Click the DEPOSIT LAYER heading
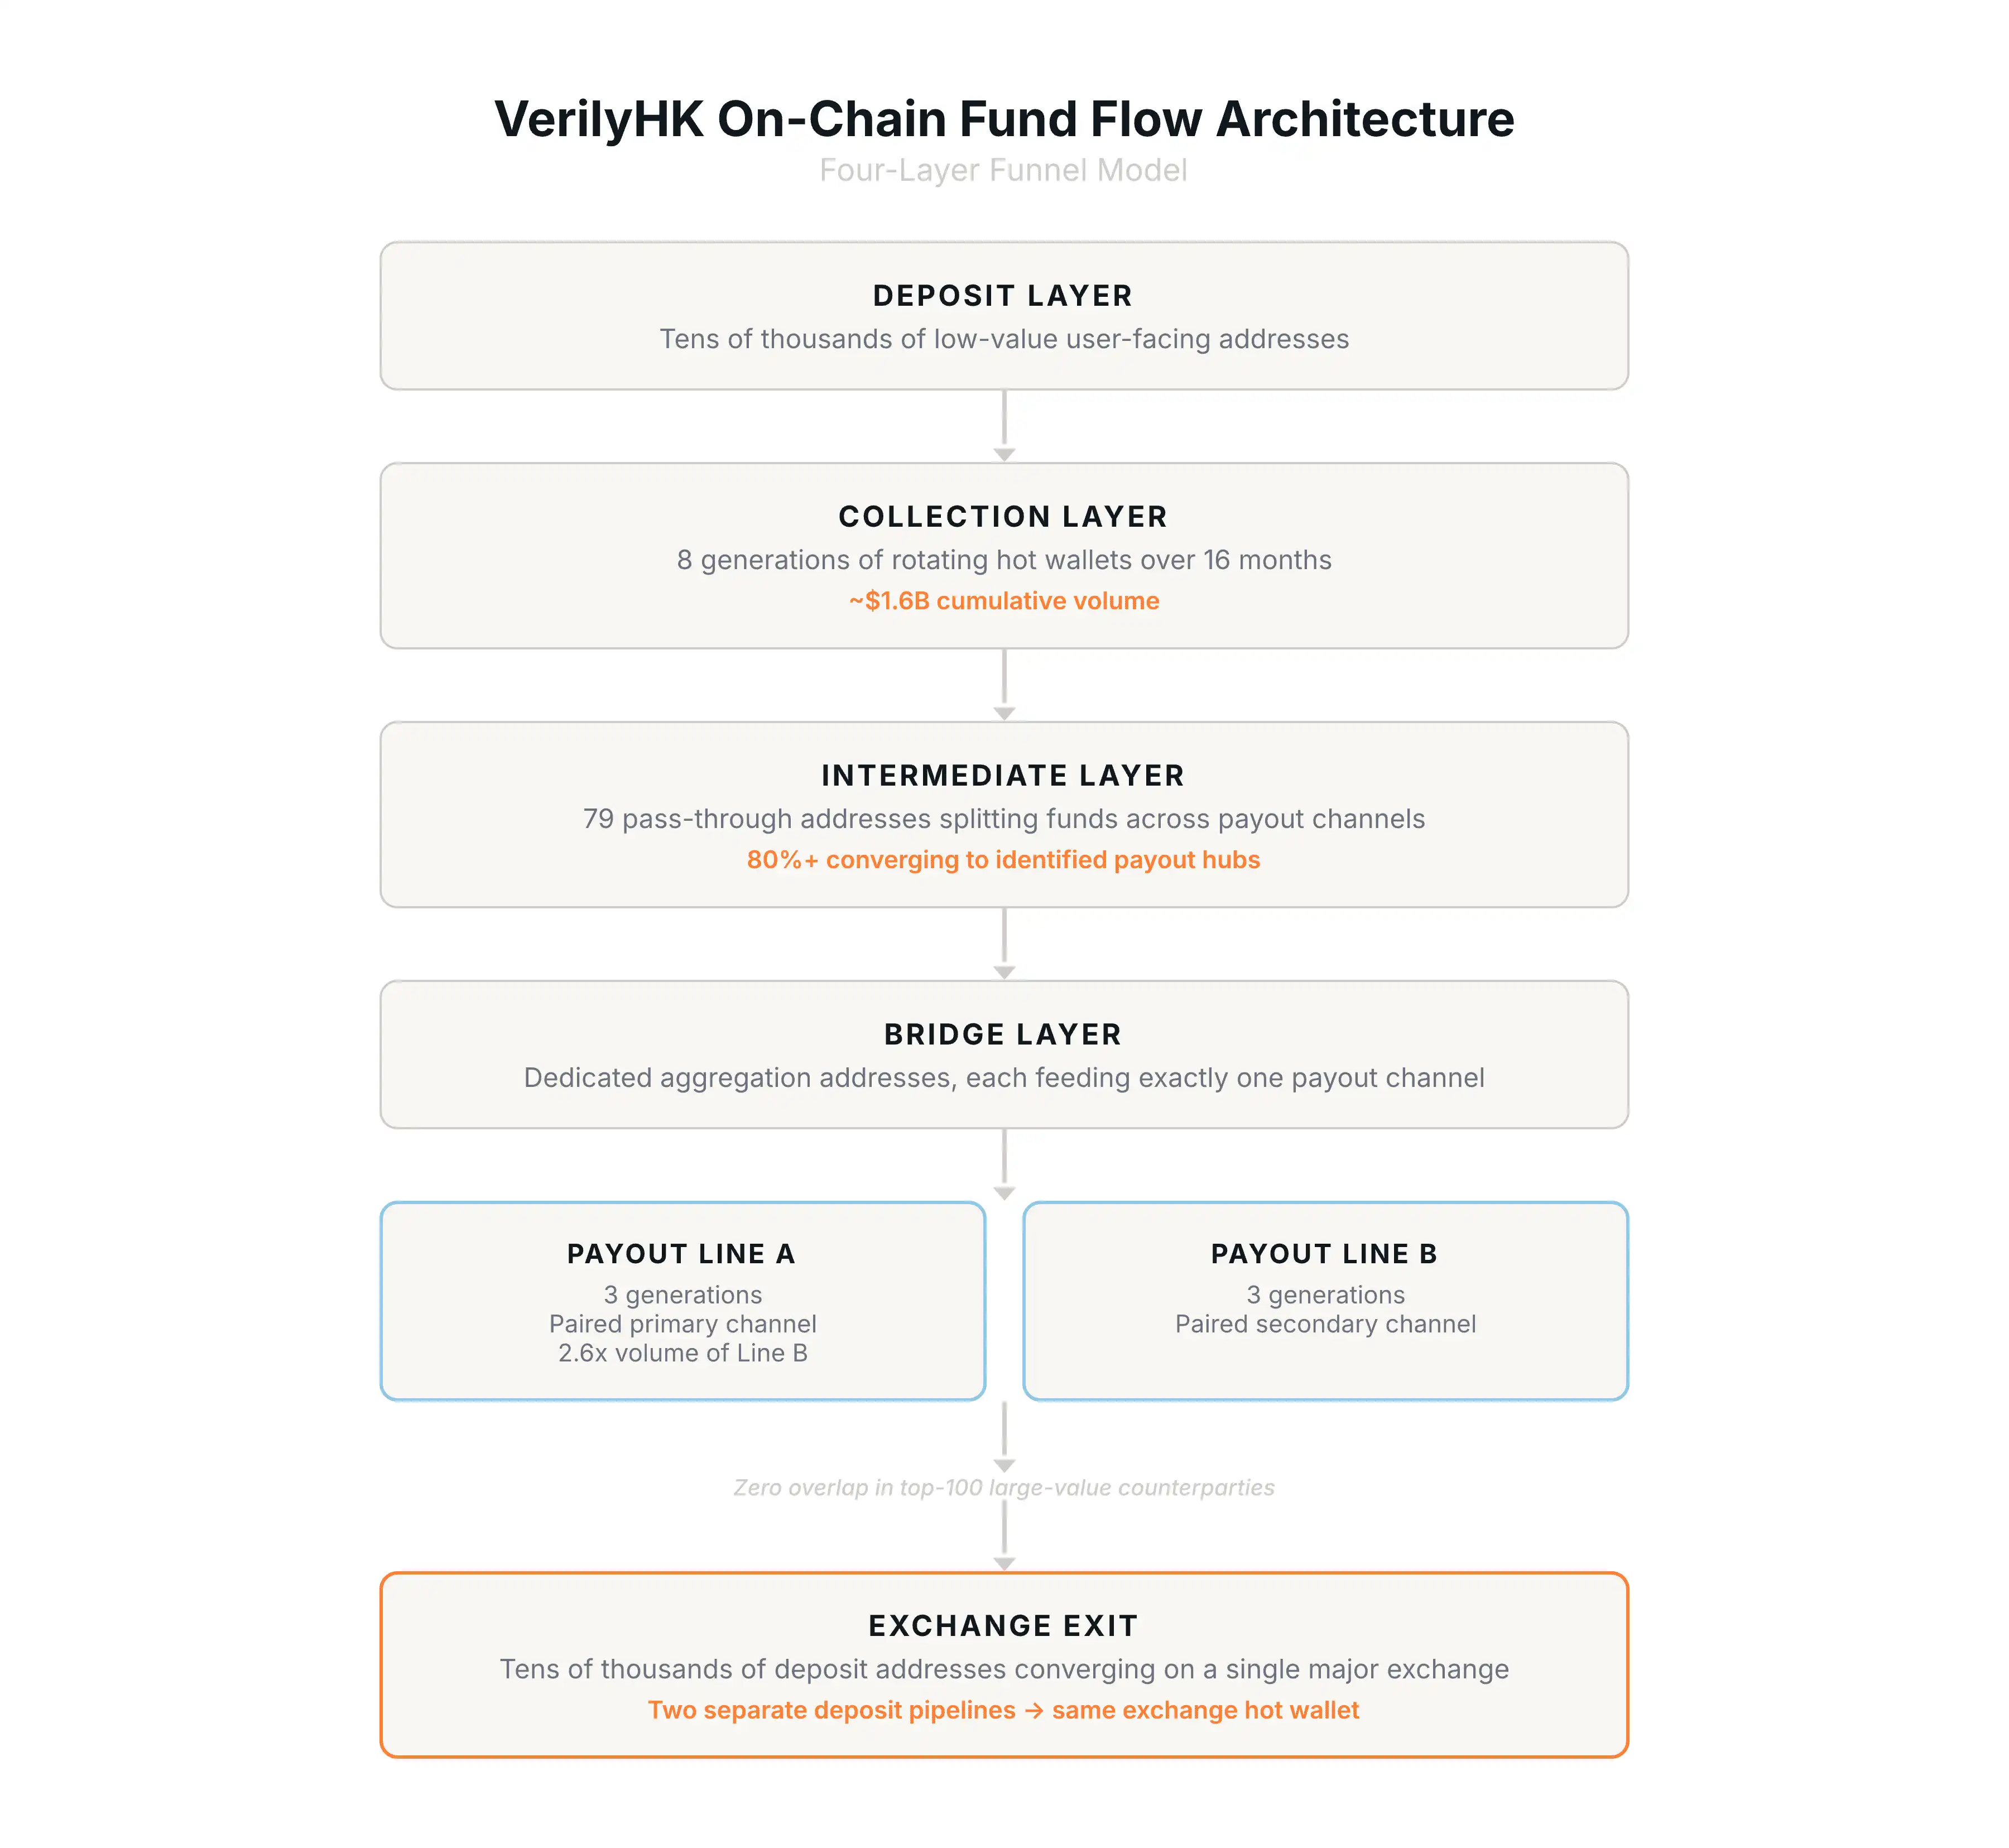This screenshot has height=1848, width=2009. 1003,296
